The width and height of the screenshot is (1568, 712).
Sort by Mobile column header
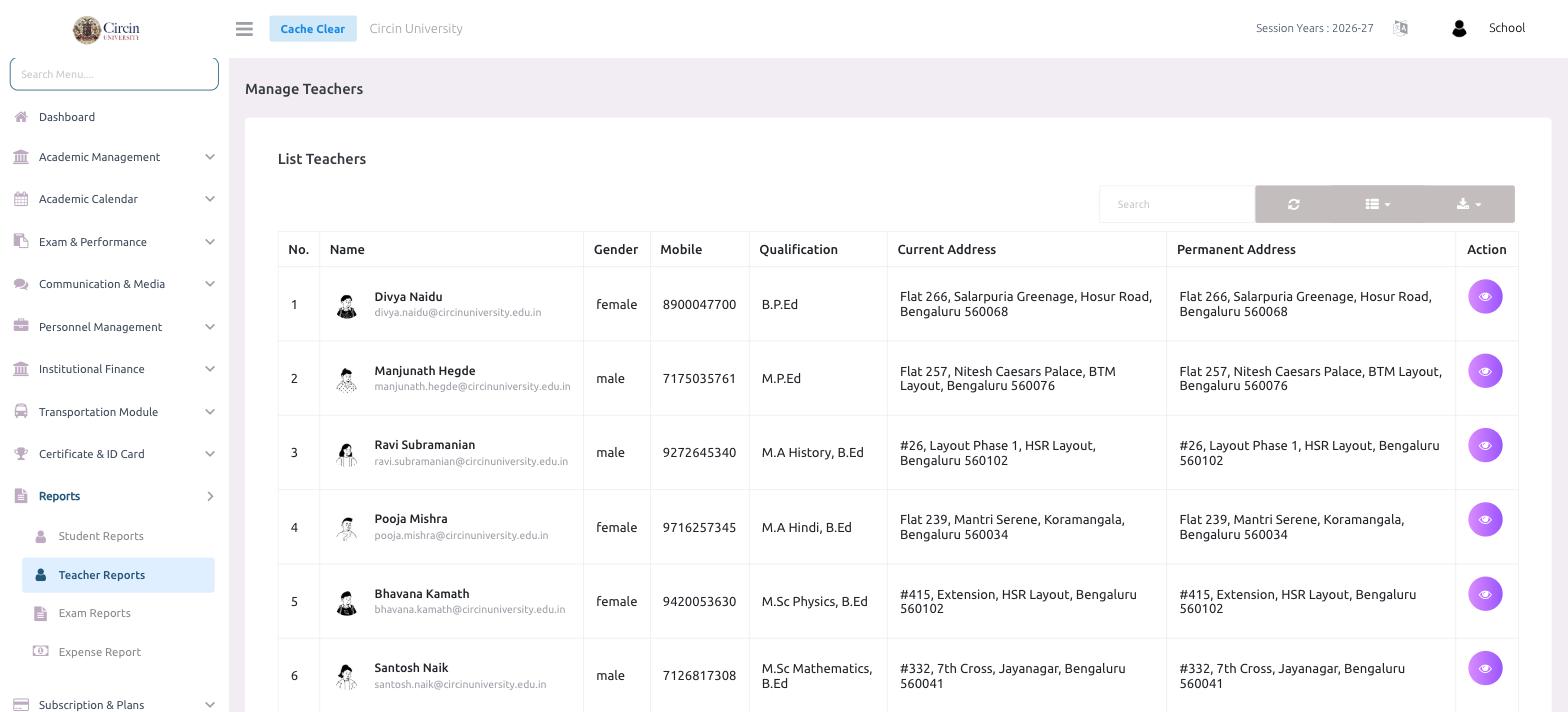700,249
